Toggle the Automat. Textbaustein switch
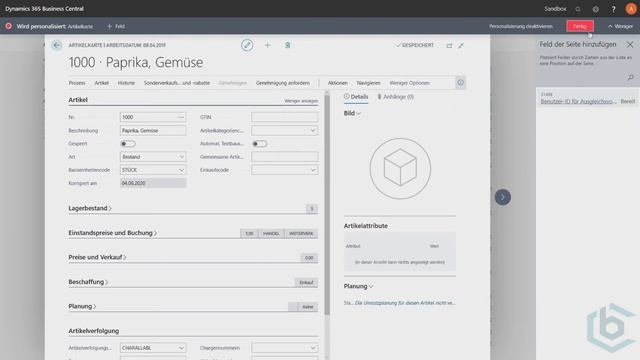Screen dimensions: 640x360 pyautogui.click(x=259, y=144)
